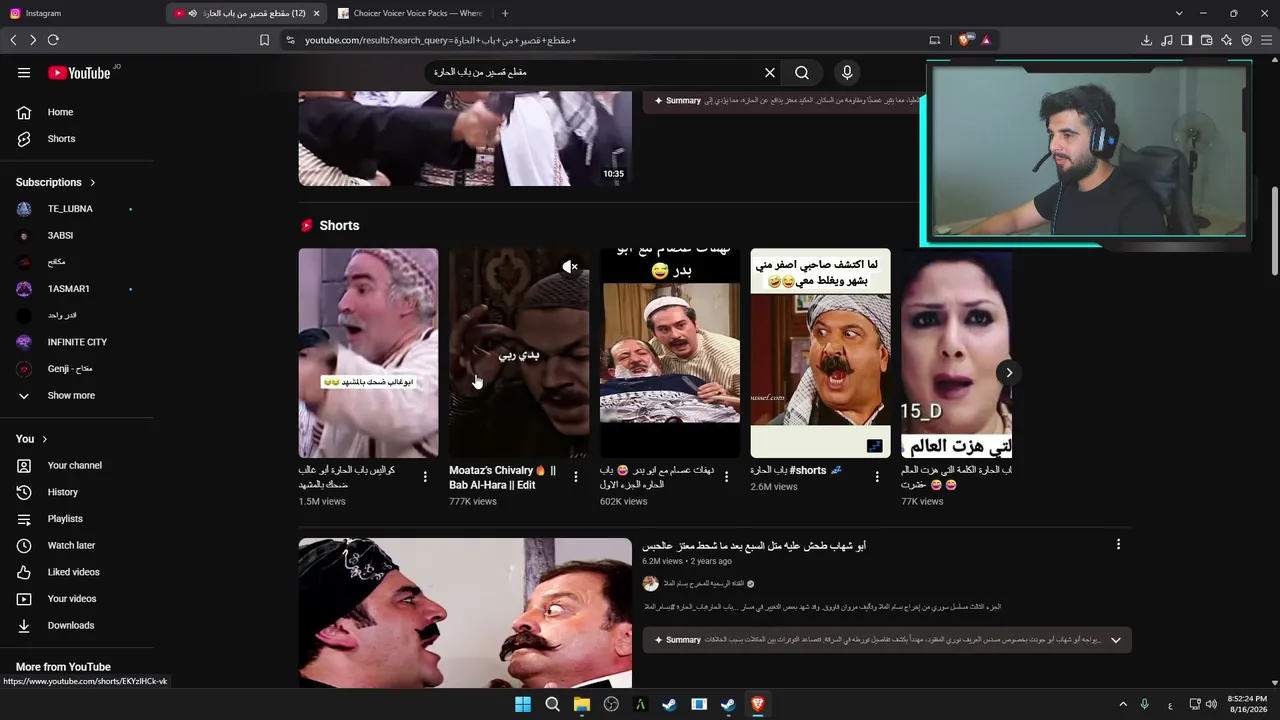The width and height of the screenshot is (1280, 720).
Task: Click the browser address bar URL
Action: (441, 40)
